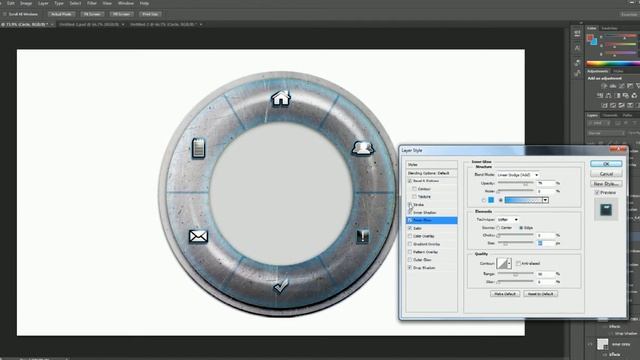Enable the Texture sub-style checkbox

coord(414,197)
